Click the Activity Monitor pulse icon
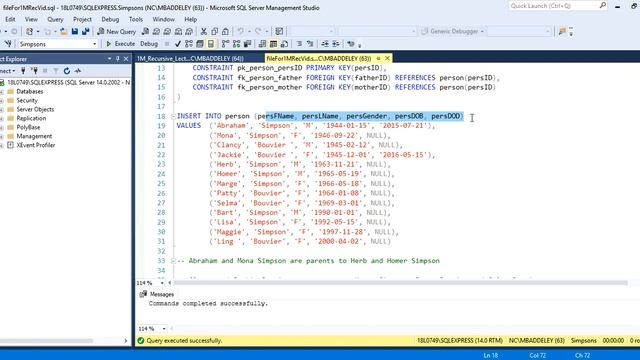Screen dimensions: 640x360 click(78, 71)
